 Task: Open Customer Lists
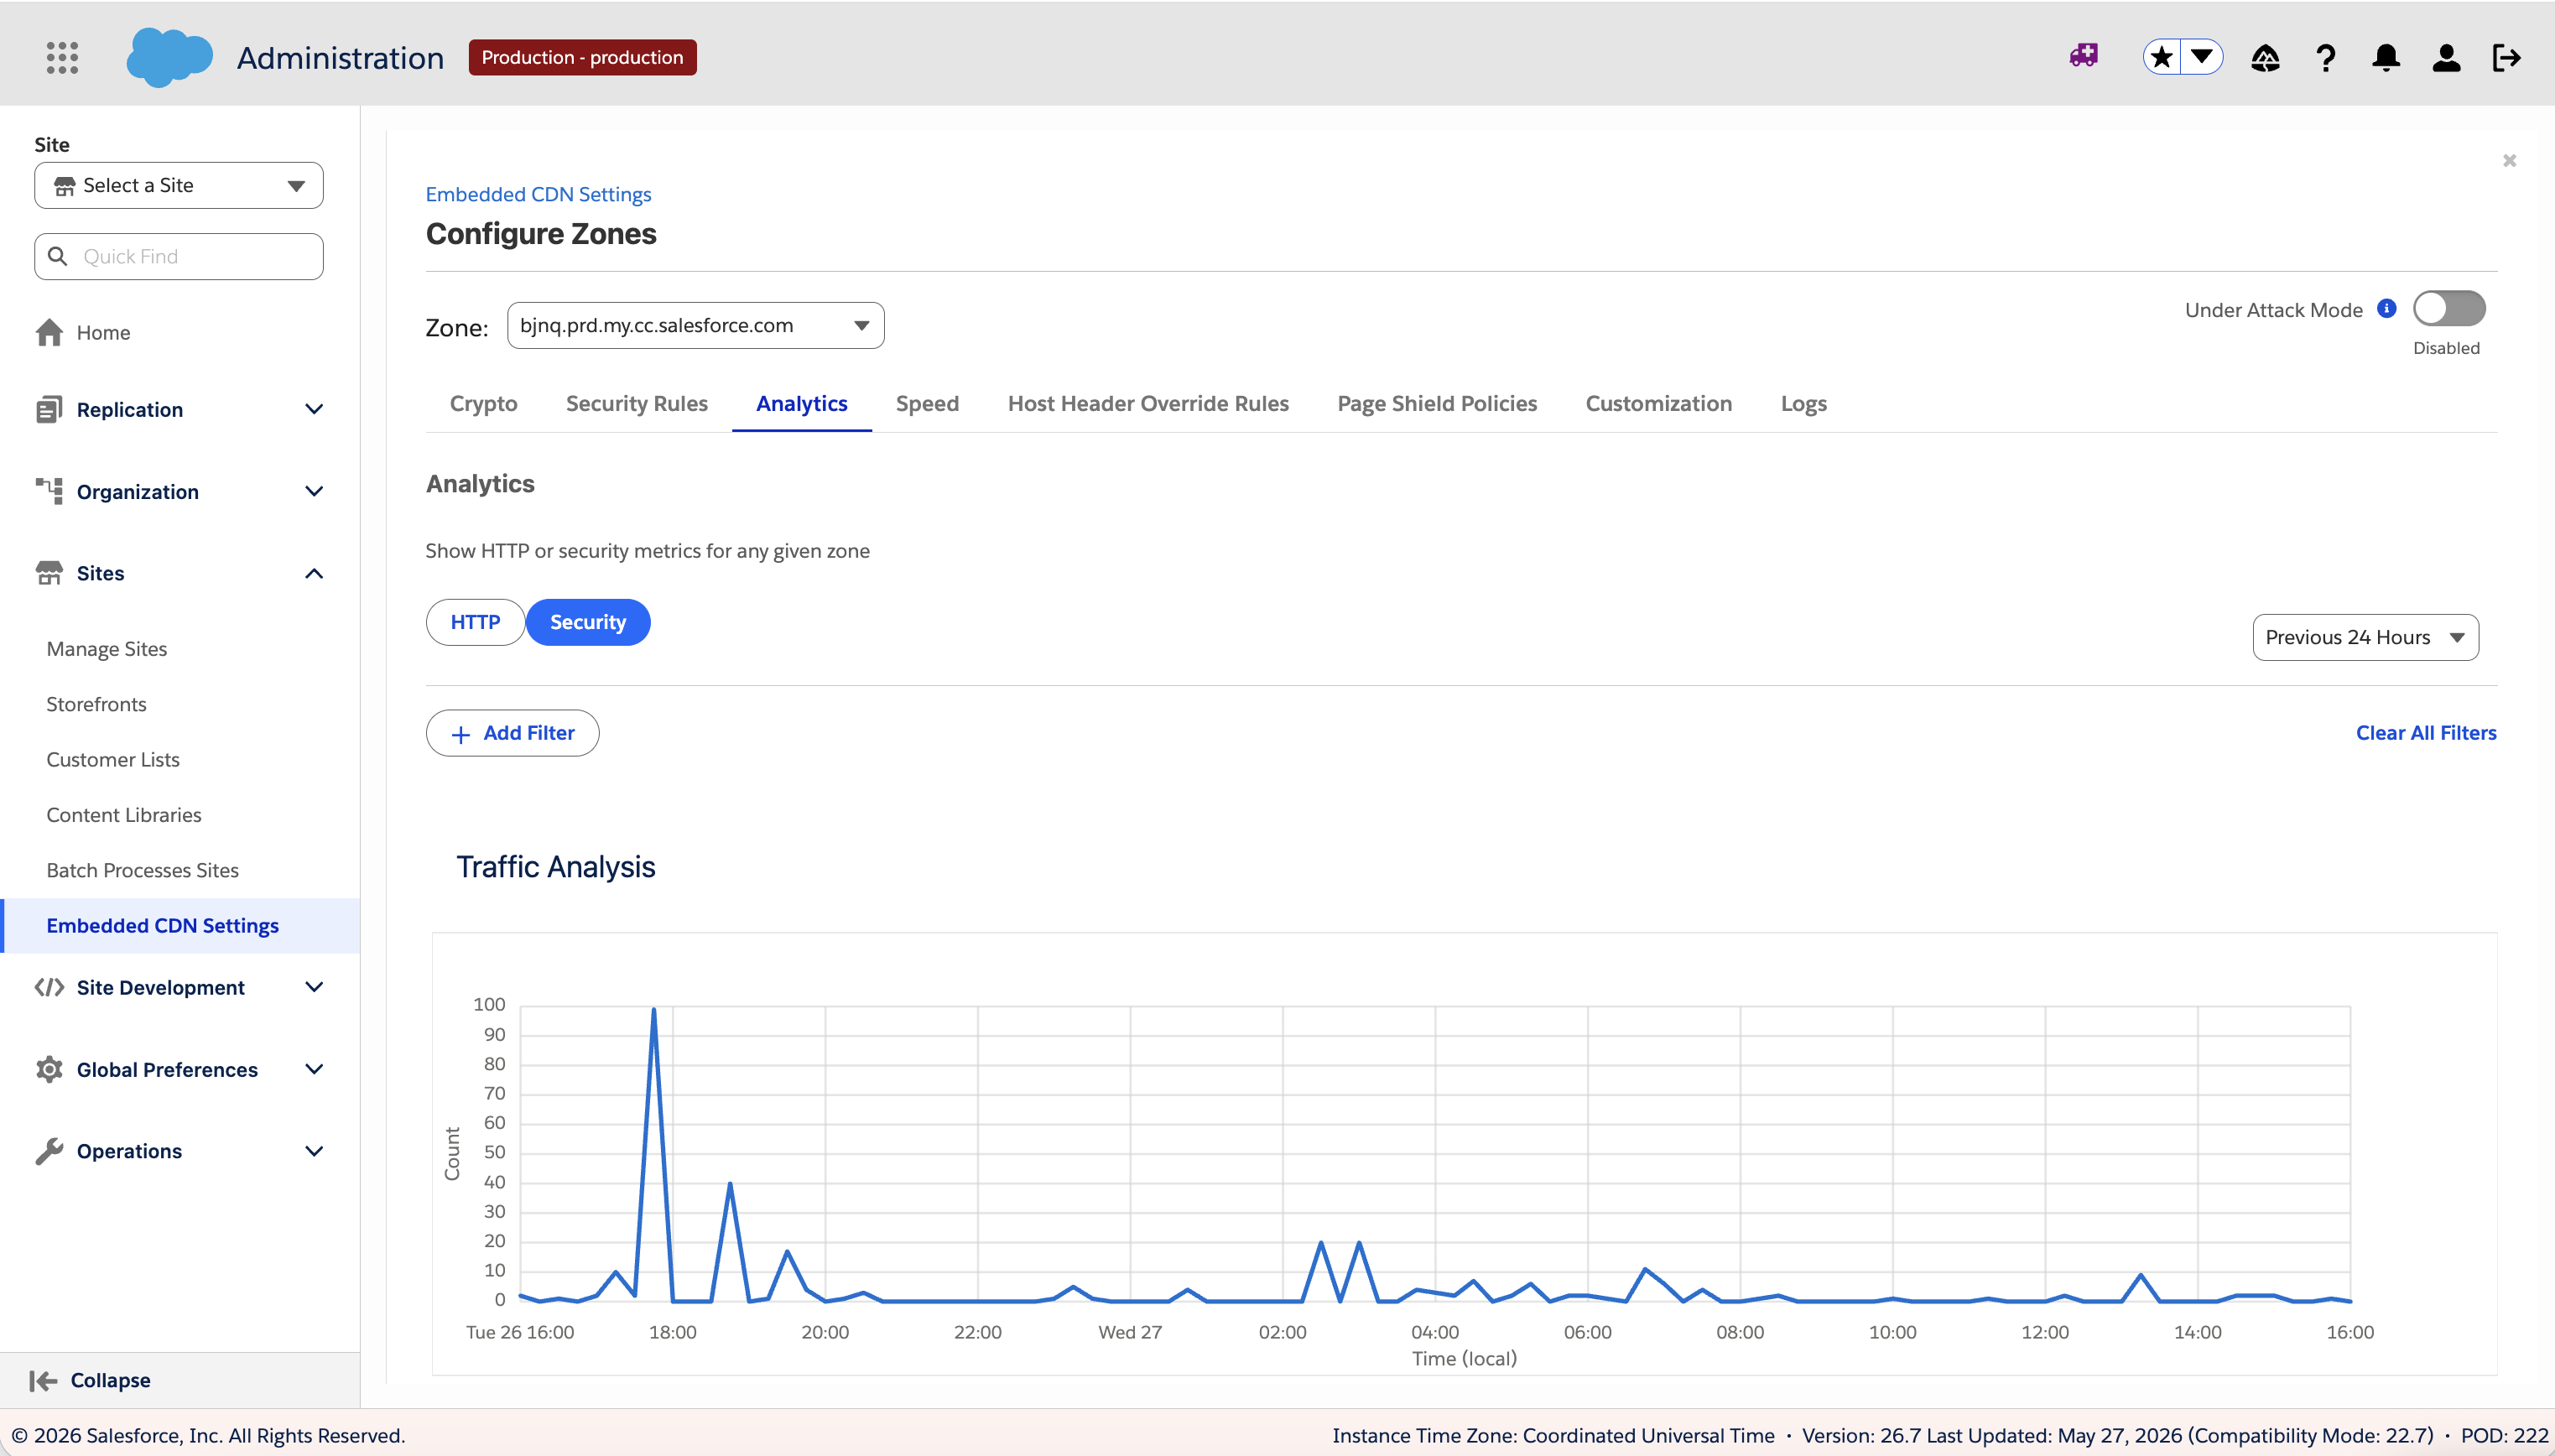(x=113, y=759)
